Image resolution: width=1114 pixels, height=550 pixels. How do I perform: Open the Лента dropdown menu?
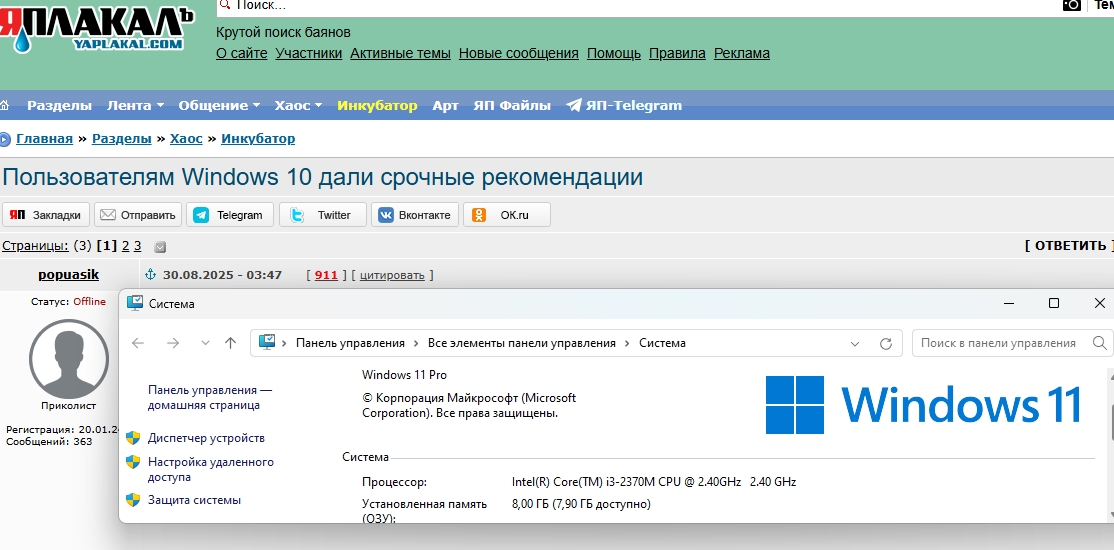135,105
